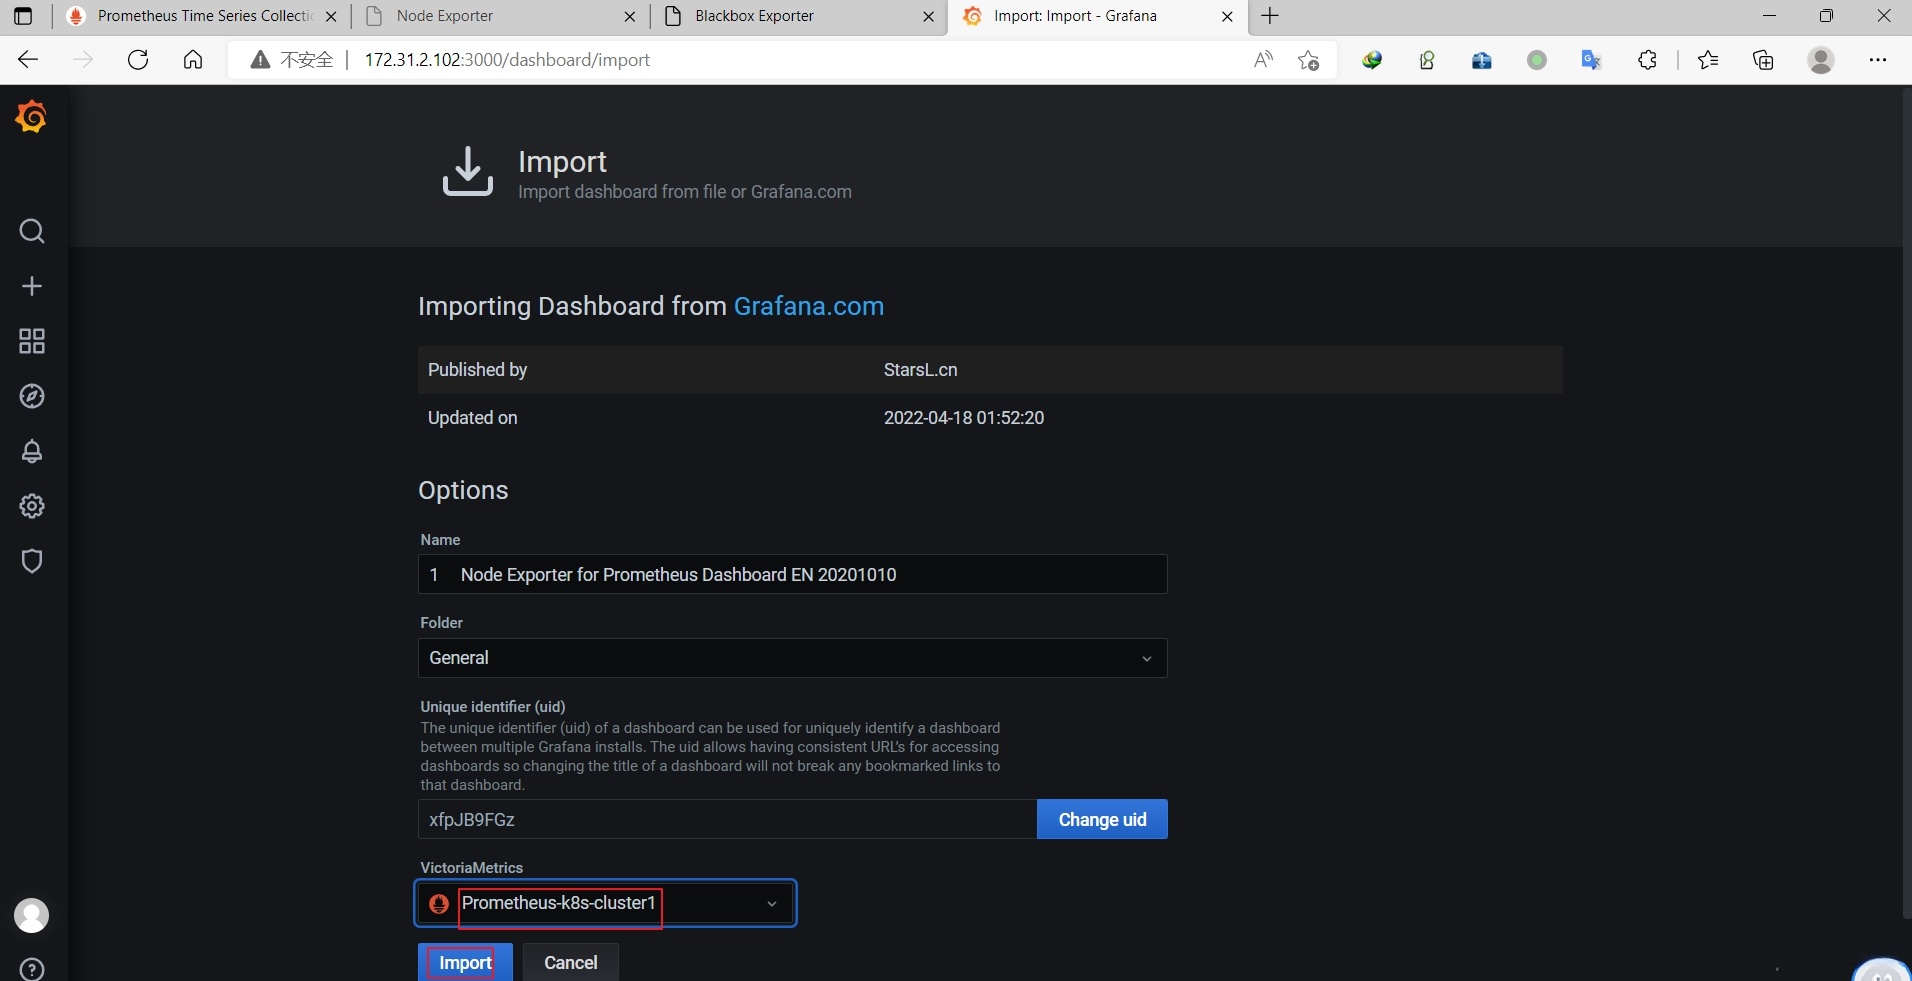Open Alerting bell icon in sidebar
This screenshot has height=981, width=1912.
(x=32, y=451)
